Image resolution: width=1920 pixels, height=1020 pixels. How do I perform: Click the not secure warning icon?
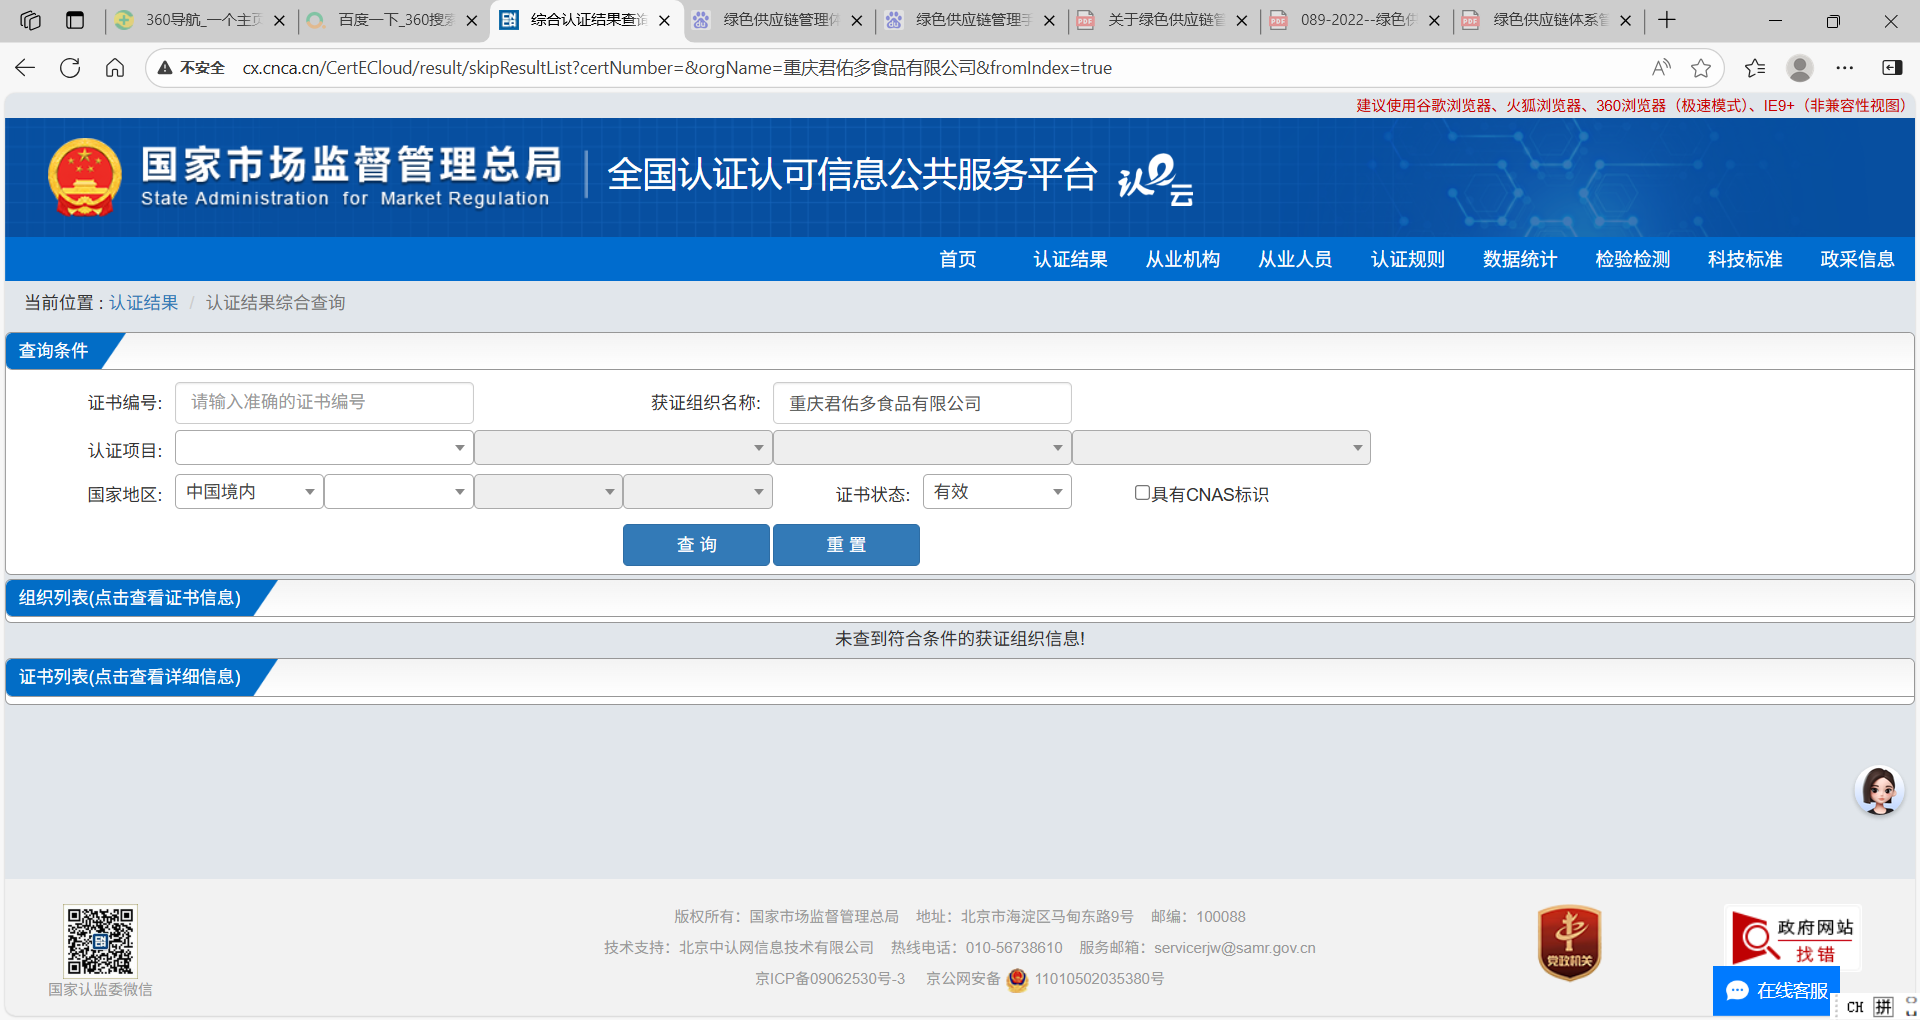coord(165,68)
